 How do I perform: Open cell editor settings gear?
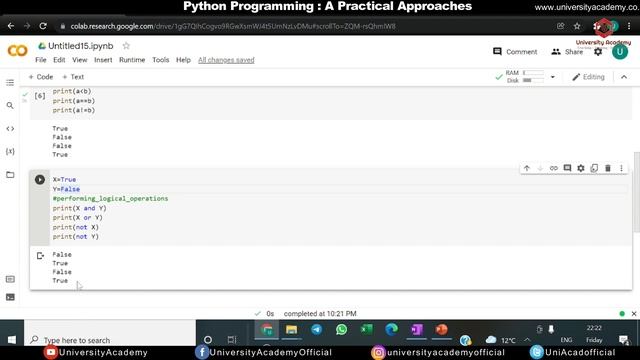(x=581, y=168)
